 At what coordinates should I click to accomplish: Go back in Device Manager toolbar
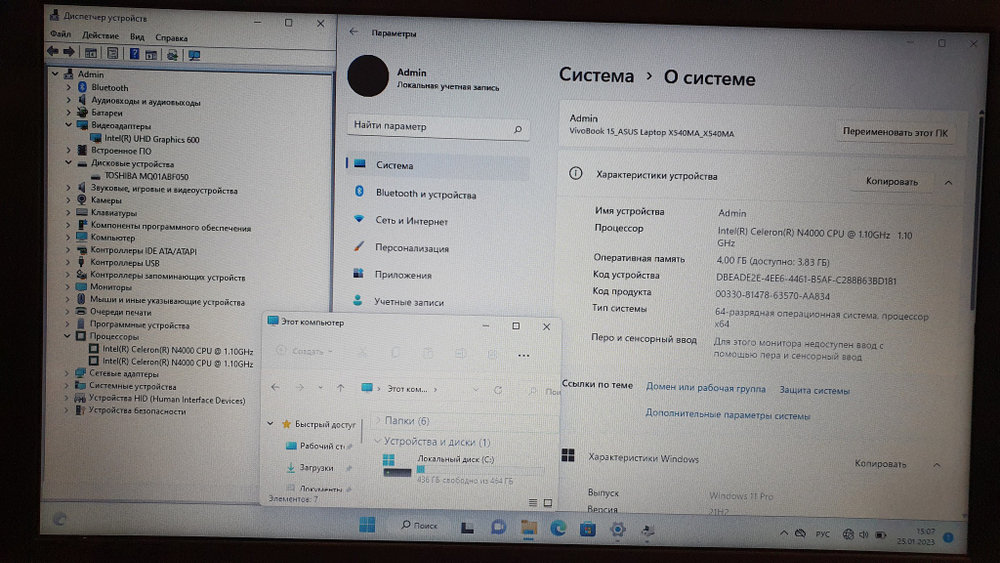(x=53, y=52)
